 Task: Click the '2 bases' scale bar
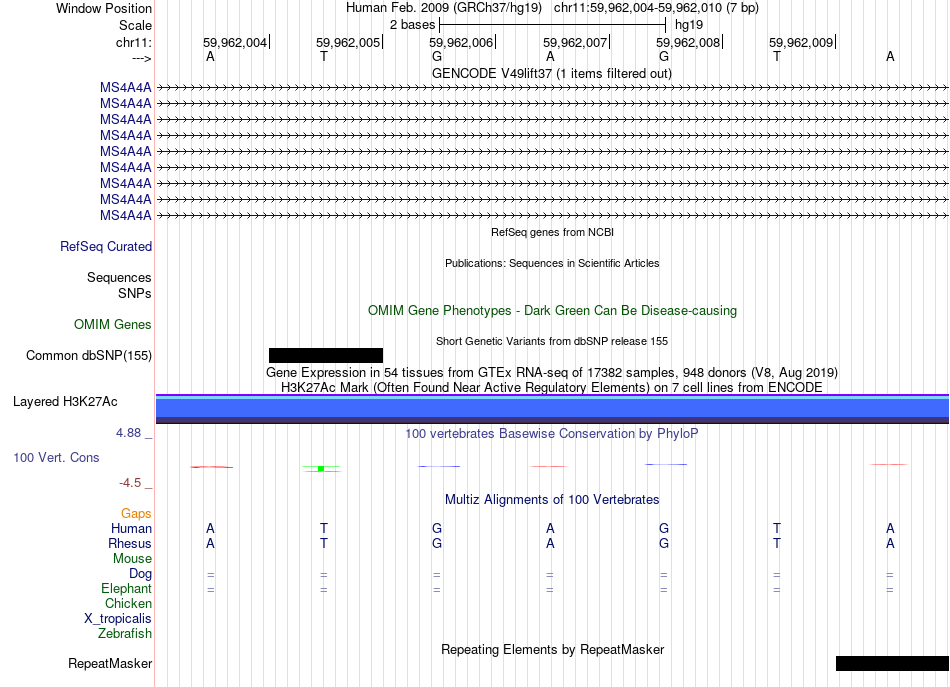coord(553,25)
